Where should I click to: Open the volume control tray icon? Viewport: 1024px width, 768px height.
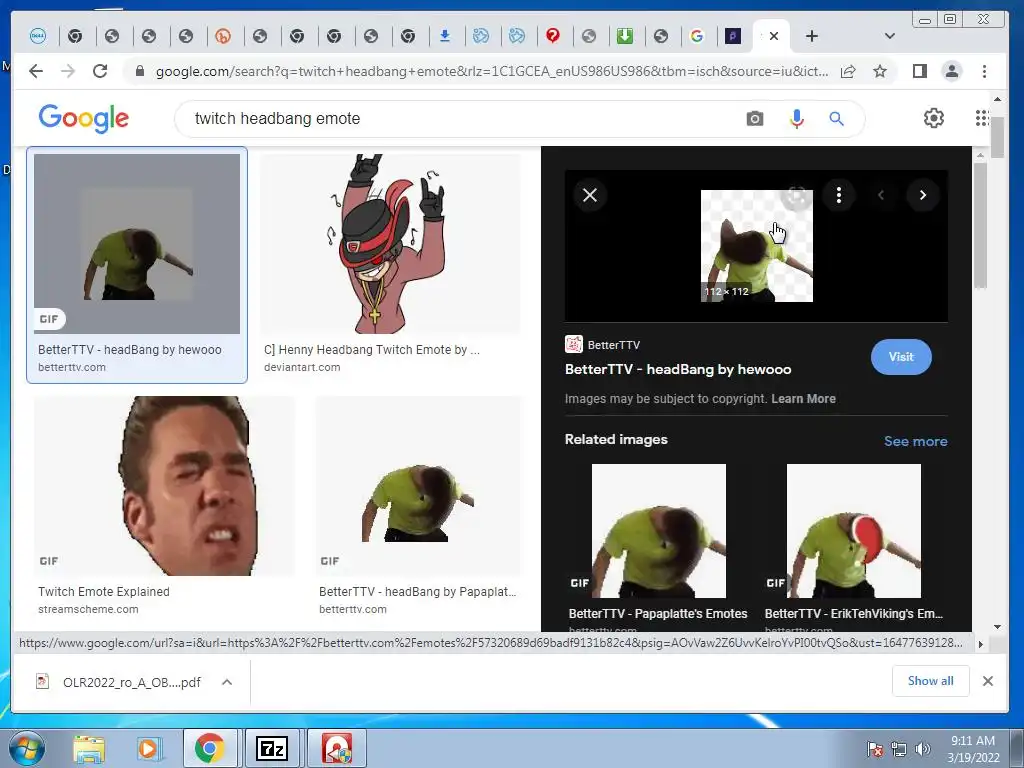click(x=923, y=749)
